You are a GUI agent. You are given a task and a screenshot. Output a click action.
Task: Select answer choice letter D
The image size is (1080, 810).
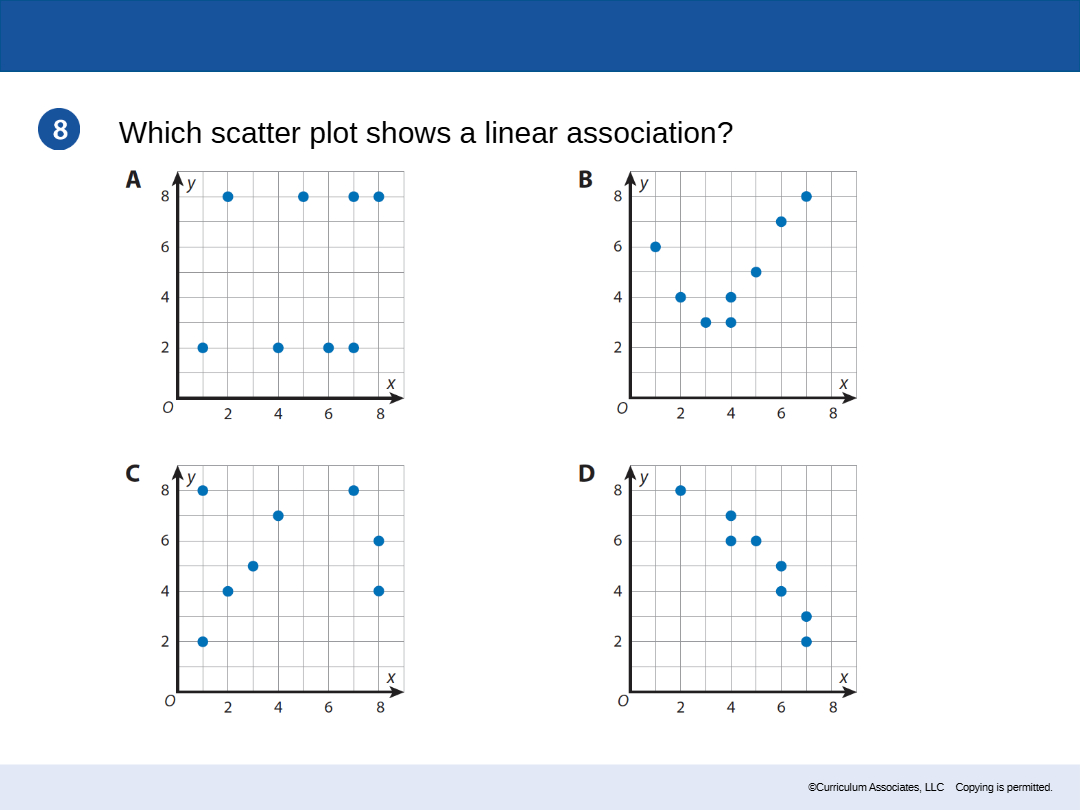586,474
